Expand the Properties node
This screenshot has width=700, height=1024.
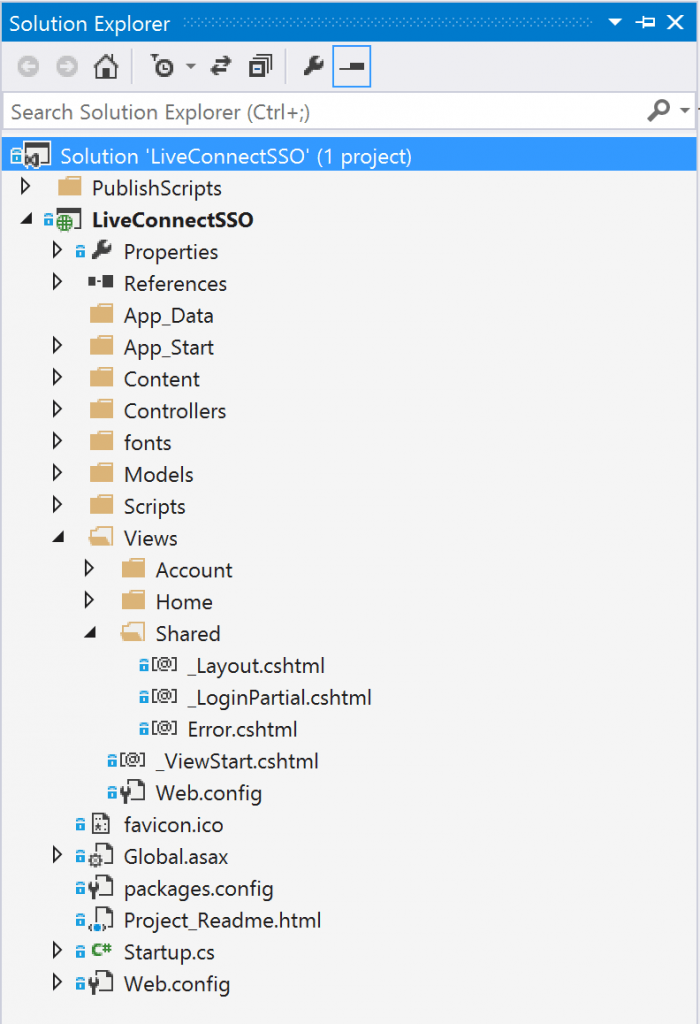pyautogui.click(x=57, y=250)
